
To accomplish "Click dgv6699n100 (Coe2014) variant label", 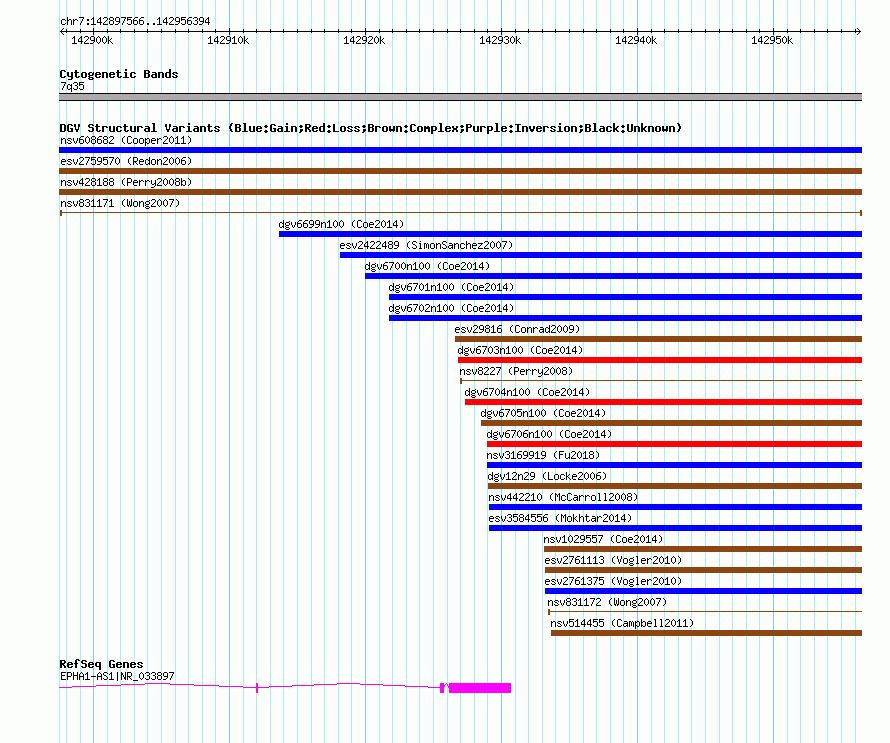I will point(341,224).
